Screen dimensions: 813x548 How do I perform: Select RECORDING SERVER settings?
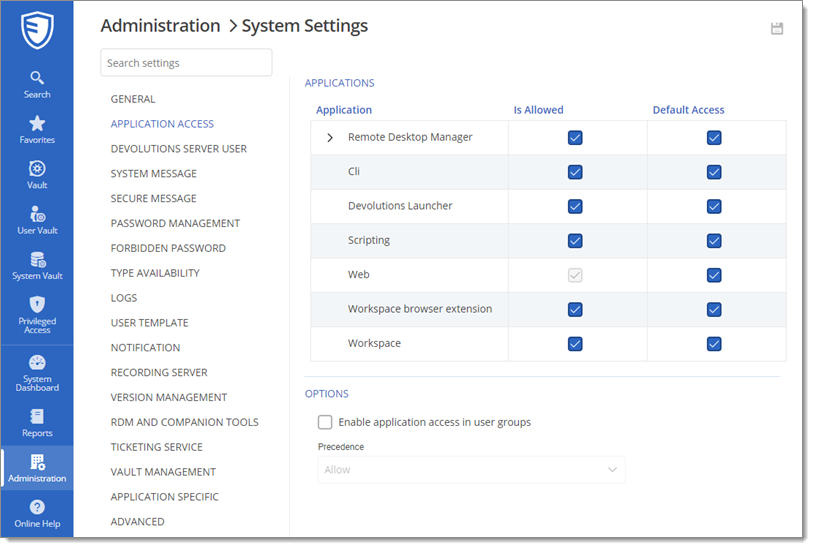click(x=159, y=373)
